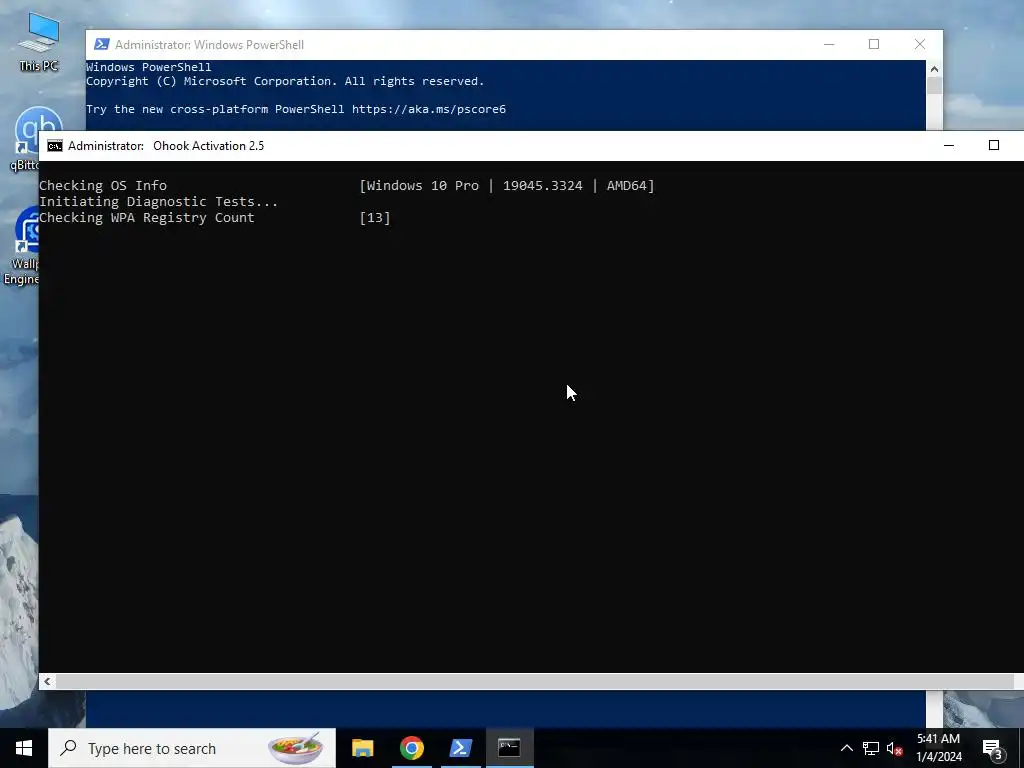Screen dimensions: 1024x768
Task: Select the This PC desktop icon
Action: click(x=39, y=43)
